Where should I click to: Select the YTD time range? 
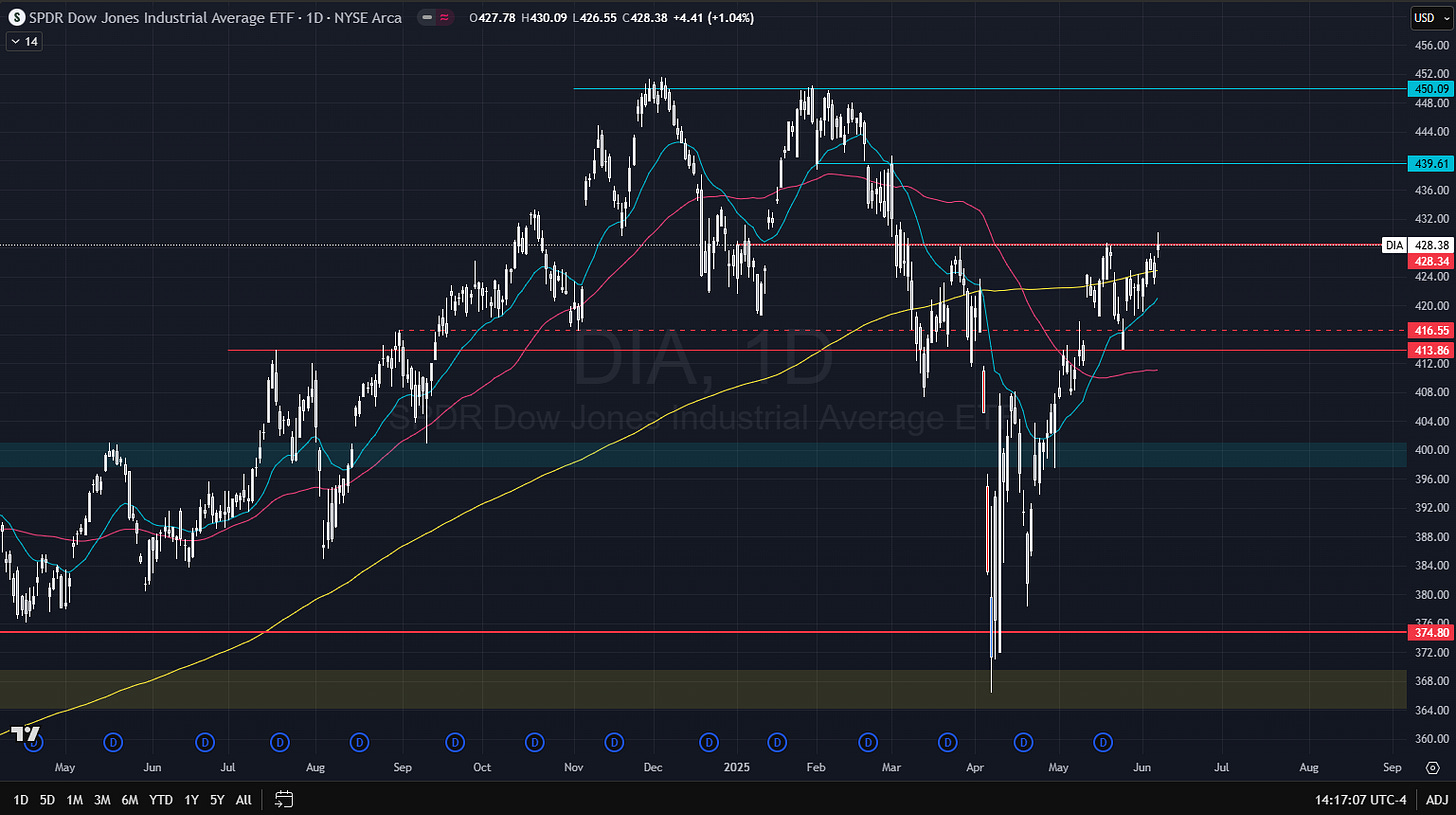pos(160,800)
